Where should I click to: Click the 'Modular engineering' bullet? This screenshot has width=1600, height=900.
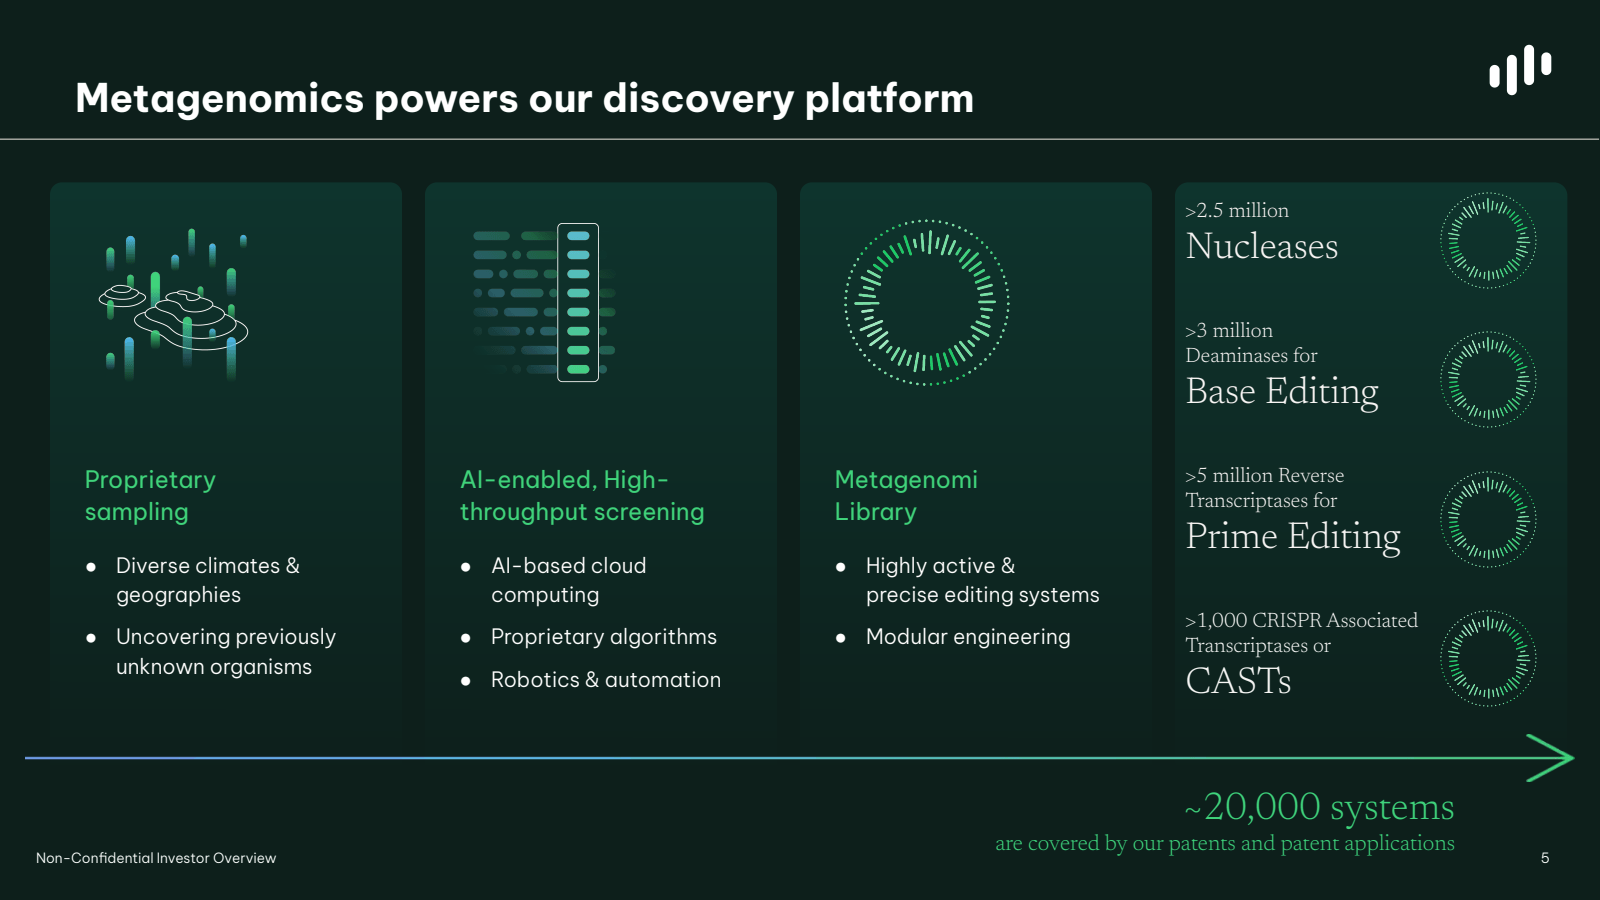[968, 637]
